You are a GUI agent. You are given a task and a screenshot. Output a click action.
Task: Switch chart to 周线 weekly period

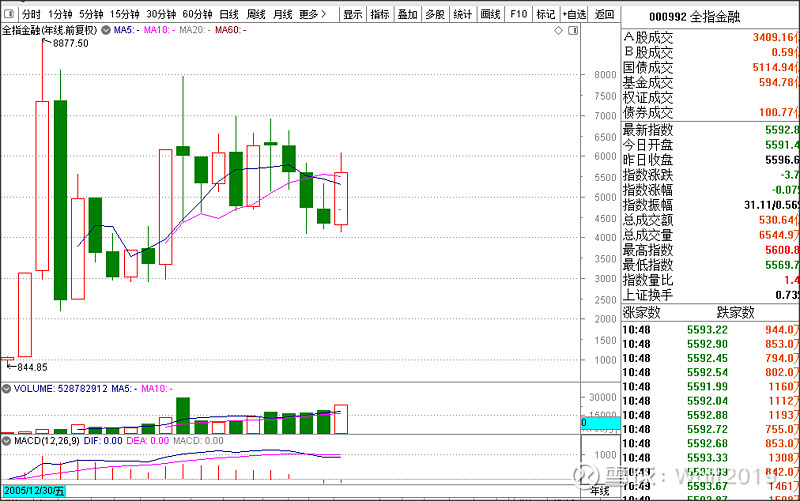click(x=256, y=14)
